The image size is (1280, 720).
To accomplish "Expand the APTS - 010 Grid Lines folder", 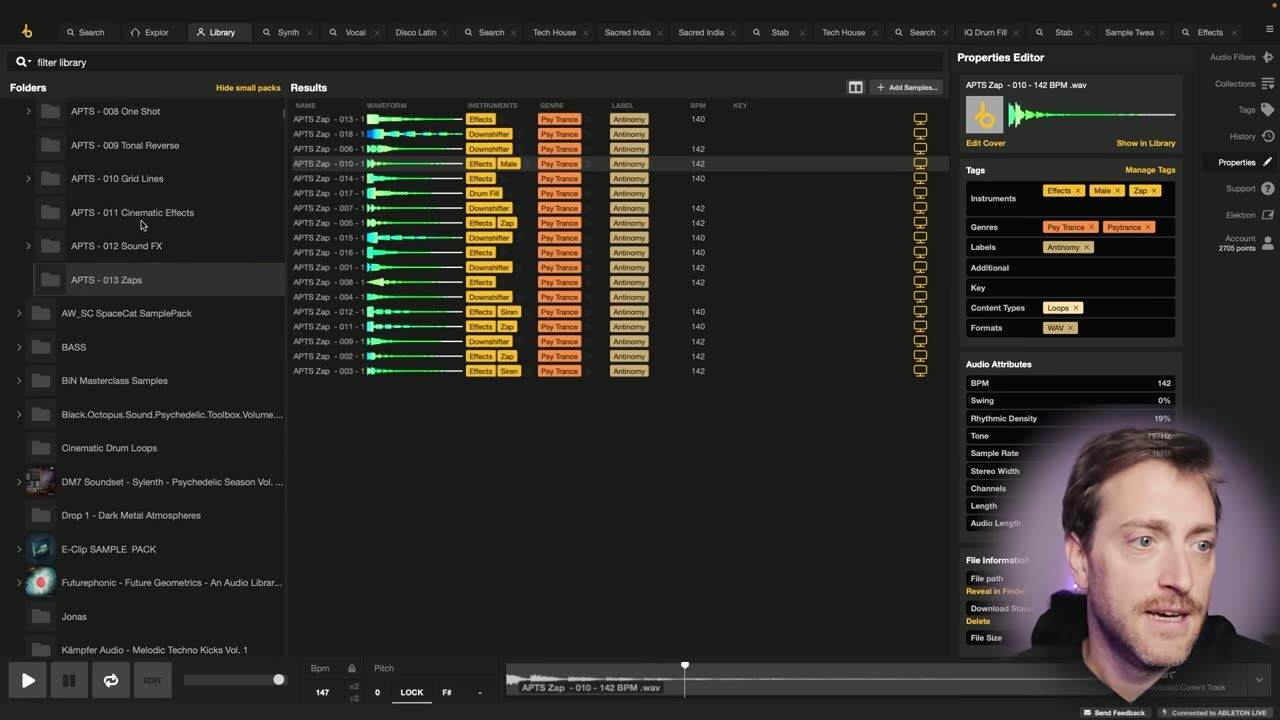I will 28,179.
